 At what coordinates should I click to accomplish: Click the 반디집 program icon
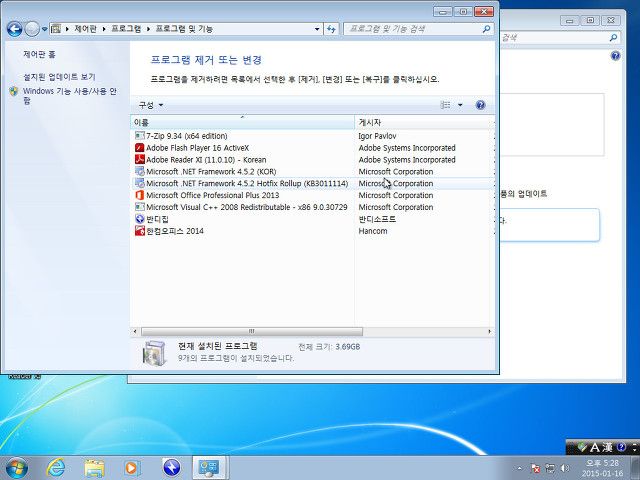pyautogui.click(x=140, y=219)
